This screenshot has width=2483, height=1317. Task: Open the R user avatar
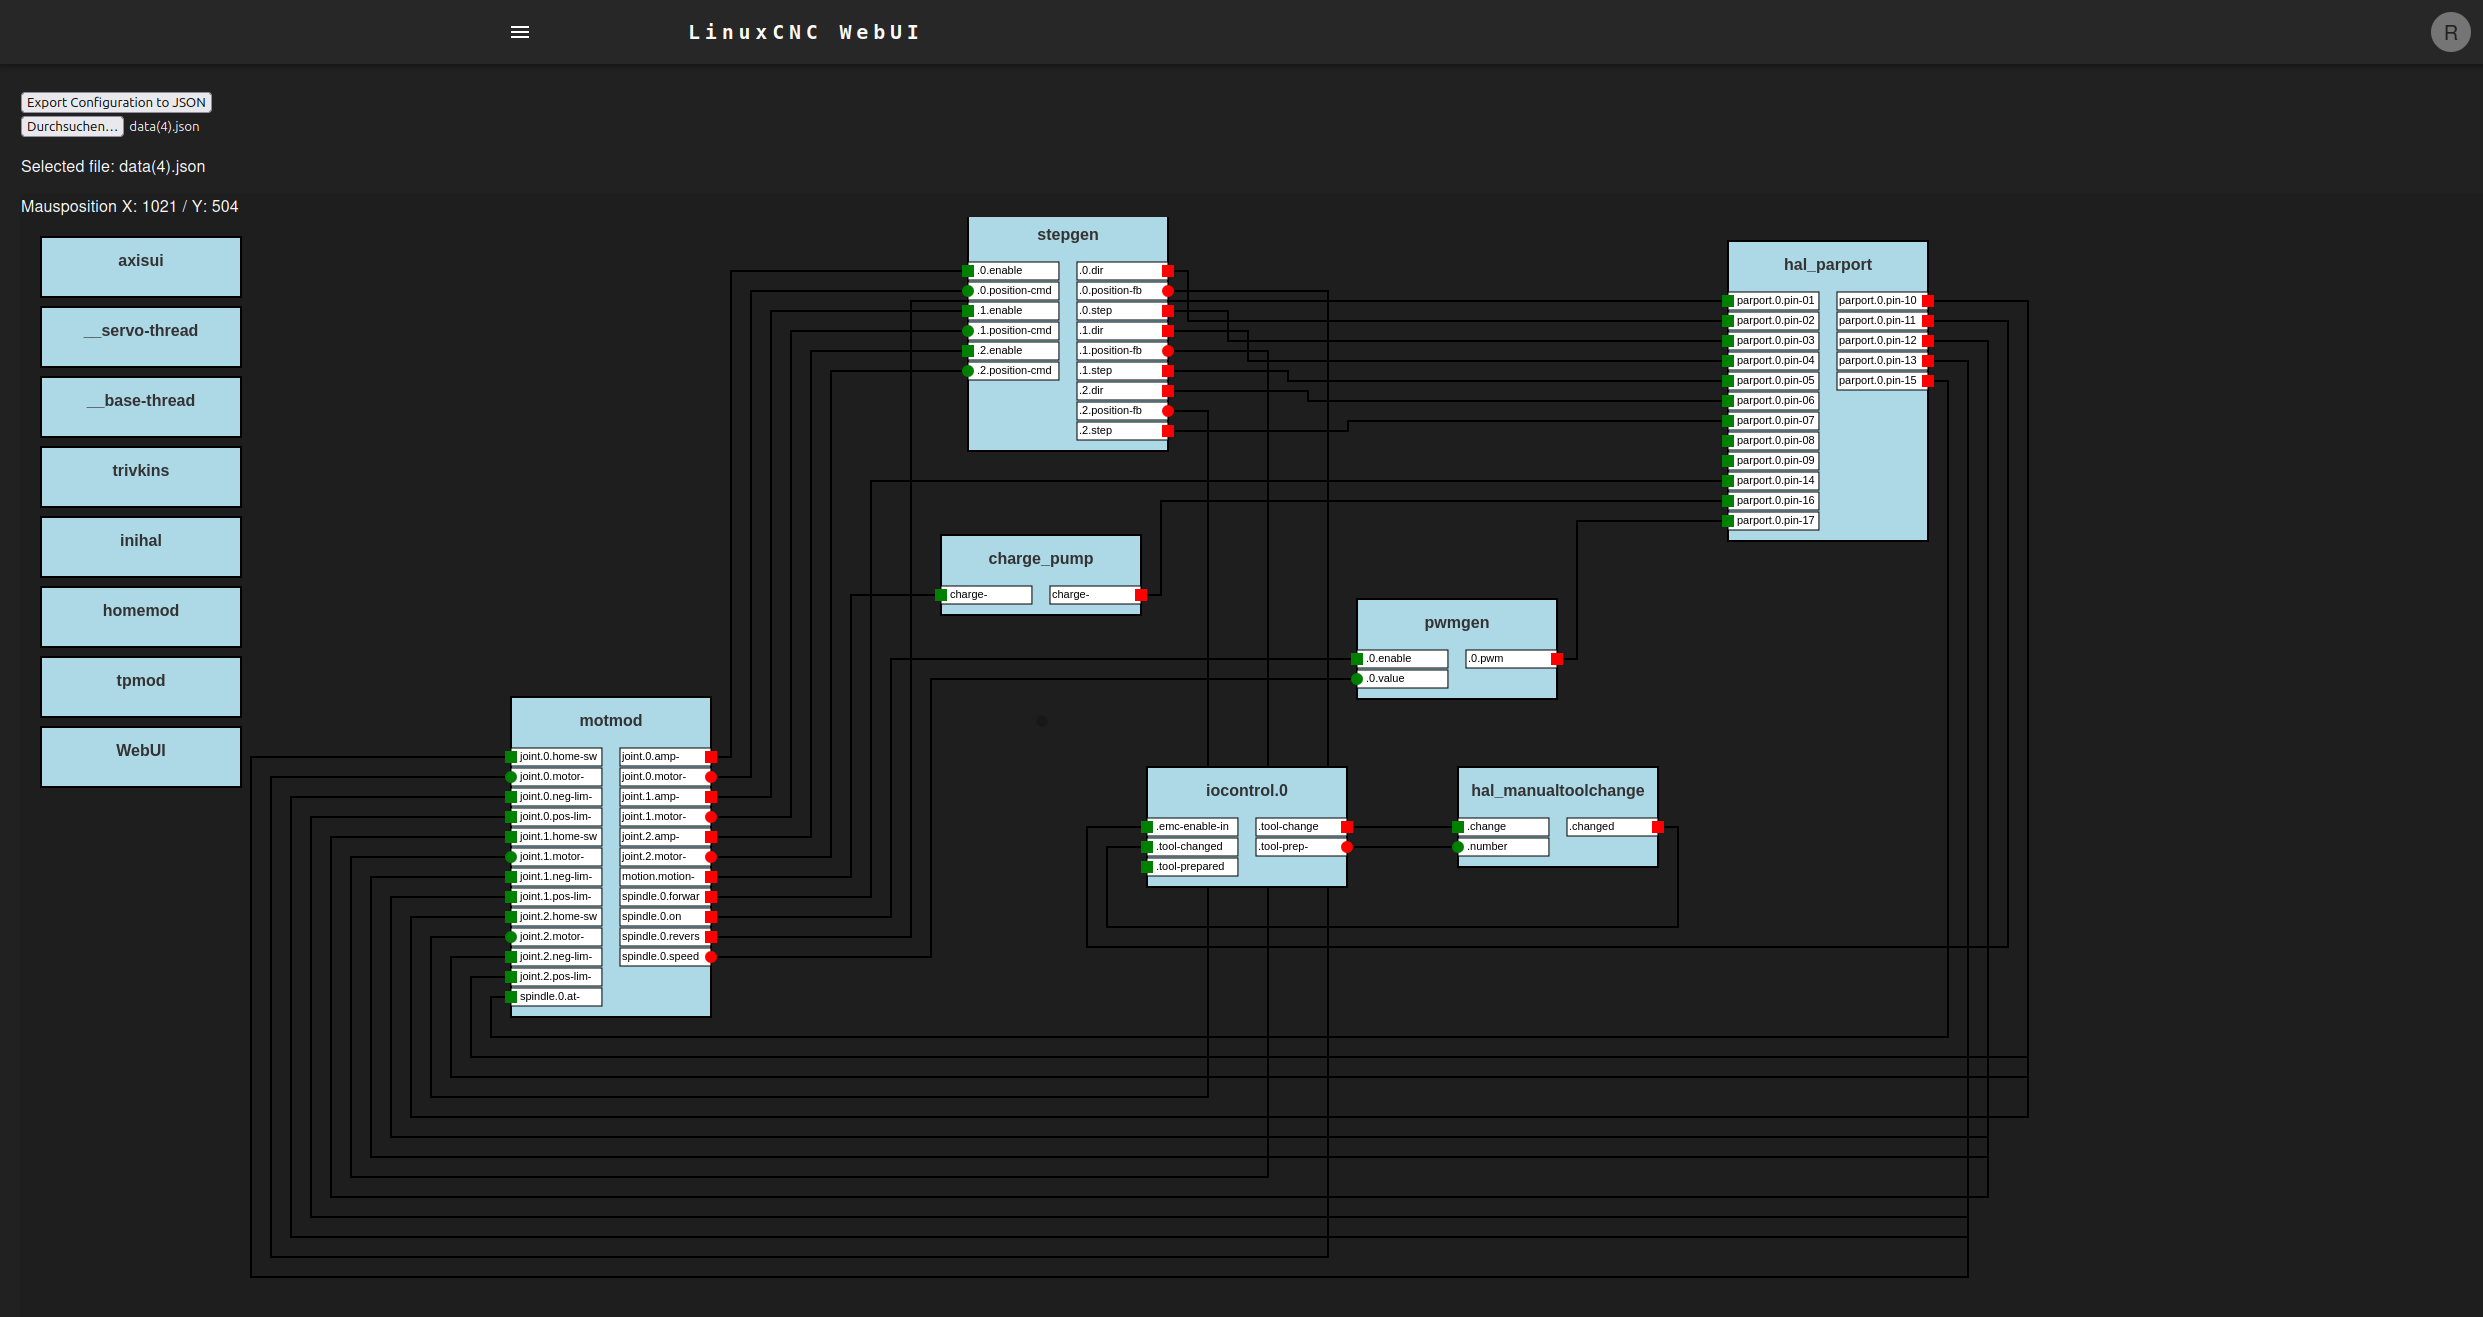click(x=2450, y=32)
